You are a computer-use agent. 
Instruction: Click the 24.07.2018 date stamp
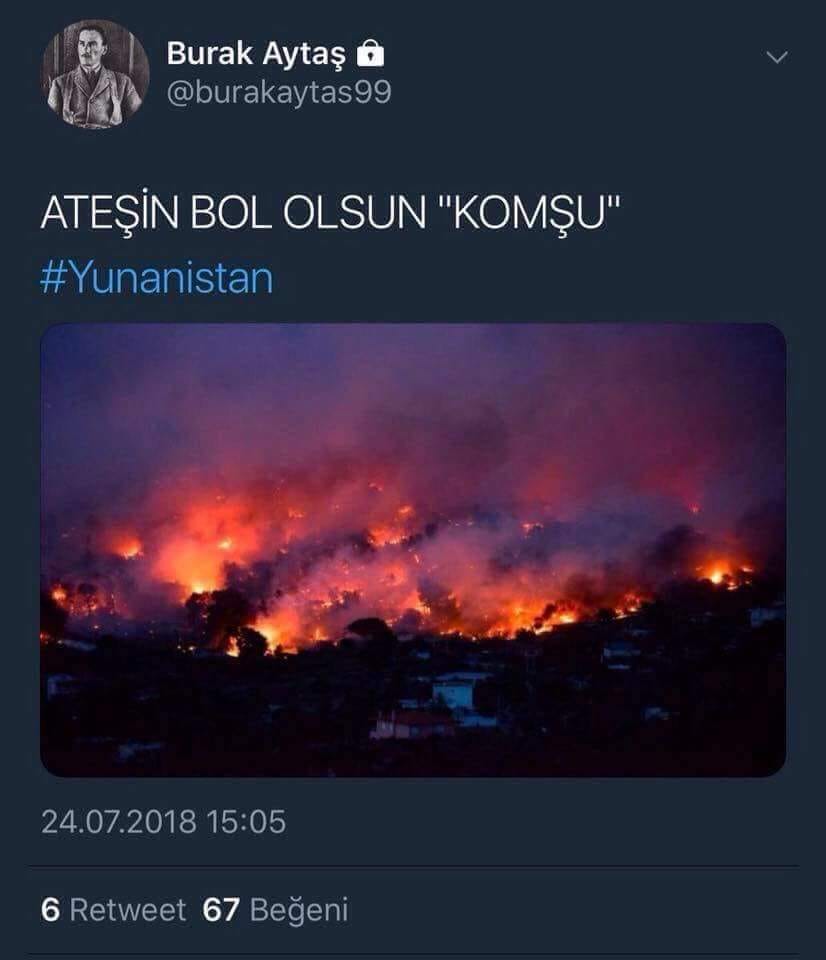119,822
